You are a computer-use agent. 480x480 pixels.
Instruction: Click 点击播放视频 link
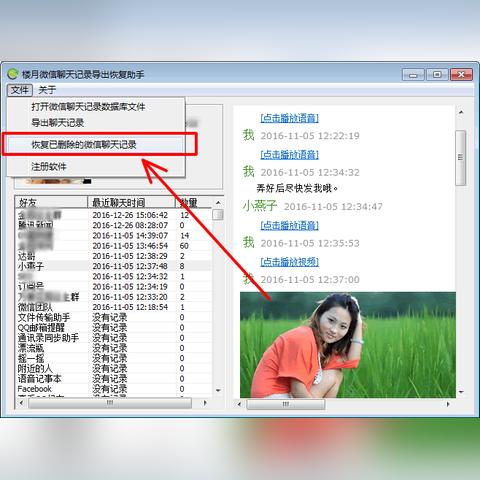[x=290, y=262]
